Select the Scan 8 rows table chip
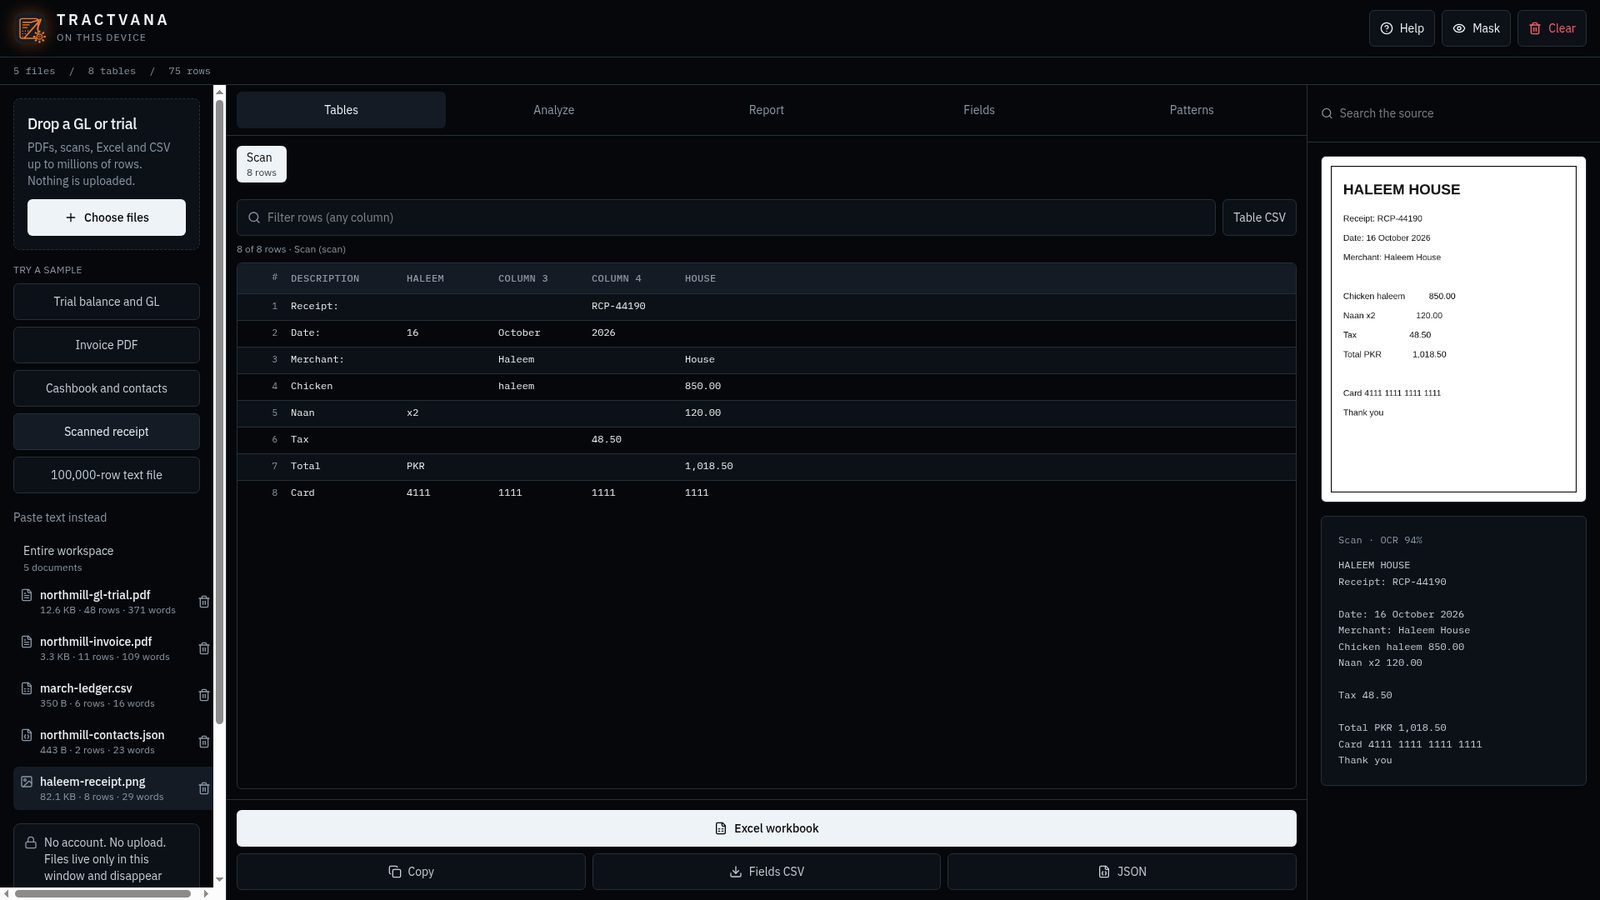 coord(262,164)
